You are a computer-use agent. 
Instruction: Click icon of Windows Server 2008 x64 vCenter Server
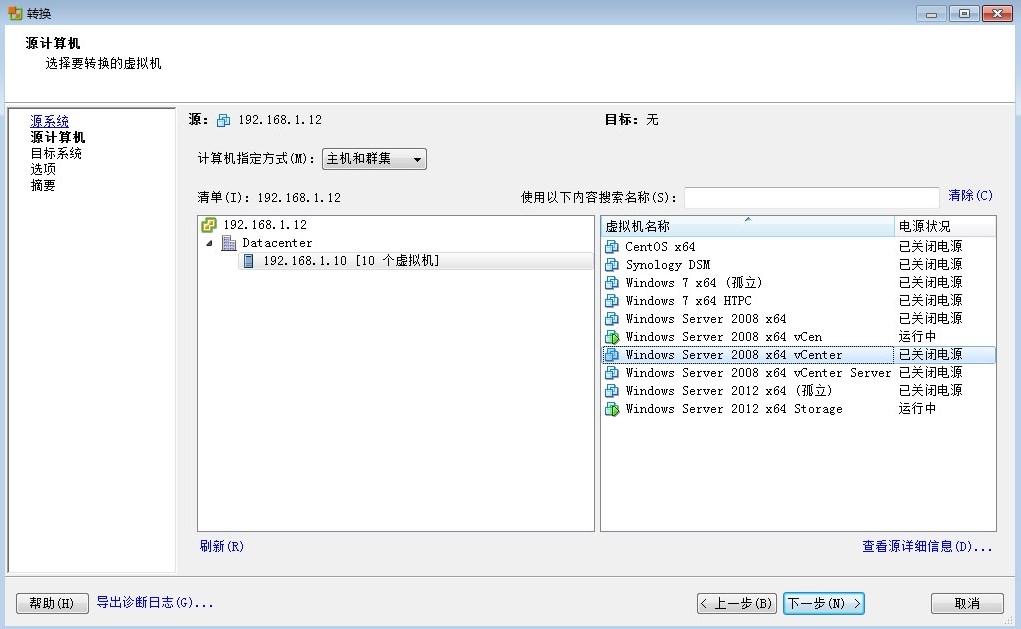point(612,372)
